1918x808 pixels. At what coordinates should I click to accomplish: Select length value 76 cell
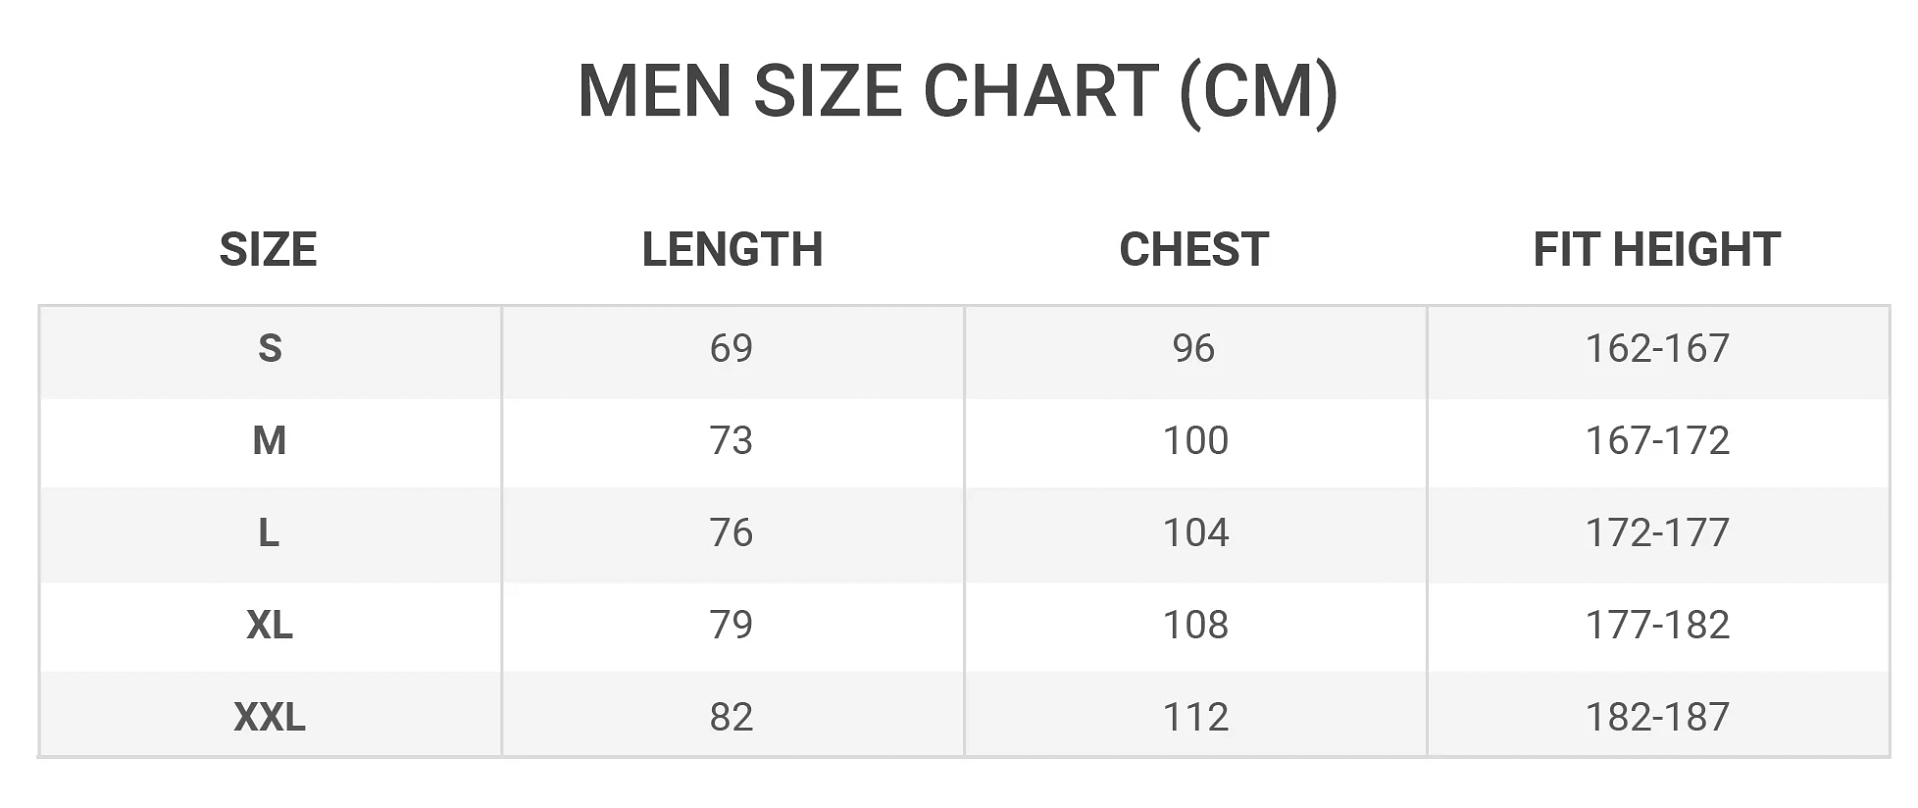[731, 532]
